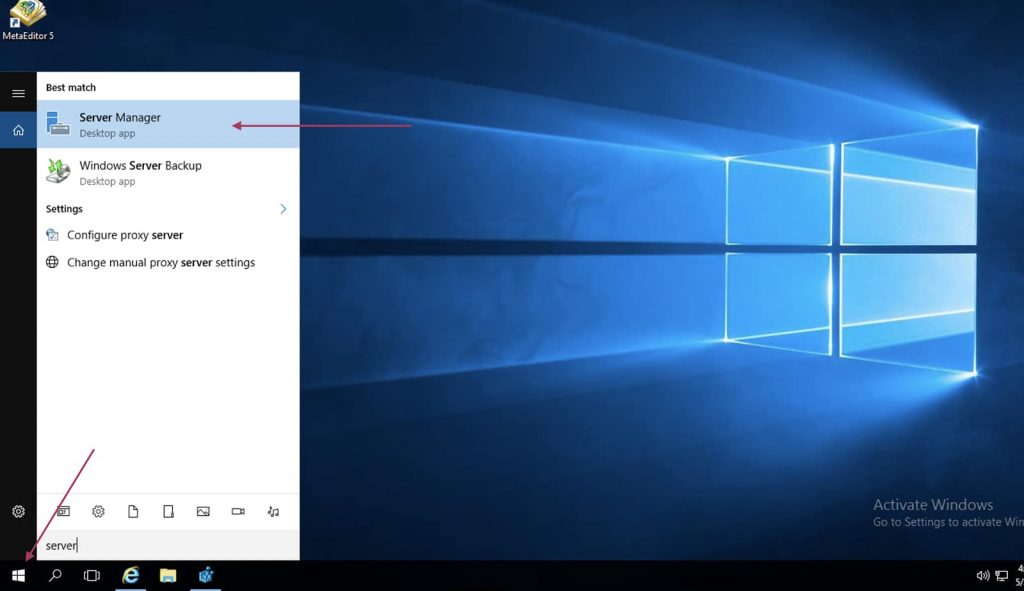Open Server Manager from Best match
Screen dimensions: 1024x591
[120, 124]
